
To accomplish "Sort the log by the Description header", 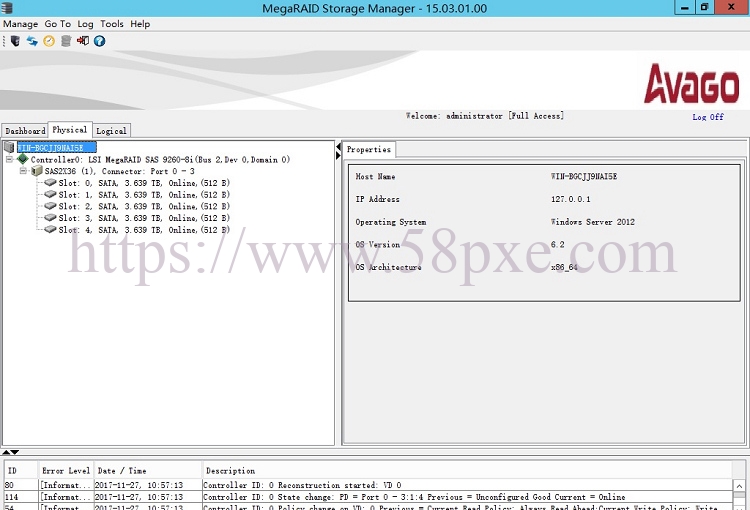I will [x=467, y=471].
